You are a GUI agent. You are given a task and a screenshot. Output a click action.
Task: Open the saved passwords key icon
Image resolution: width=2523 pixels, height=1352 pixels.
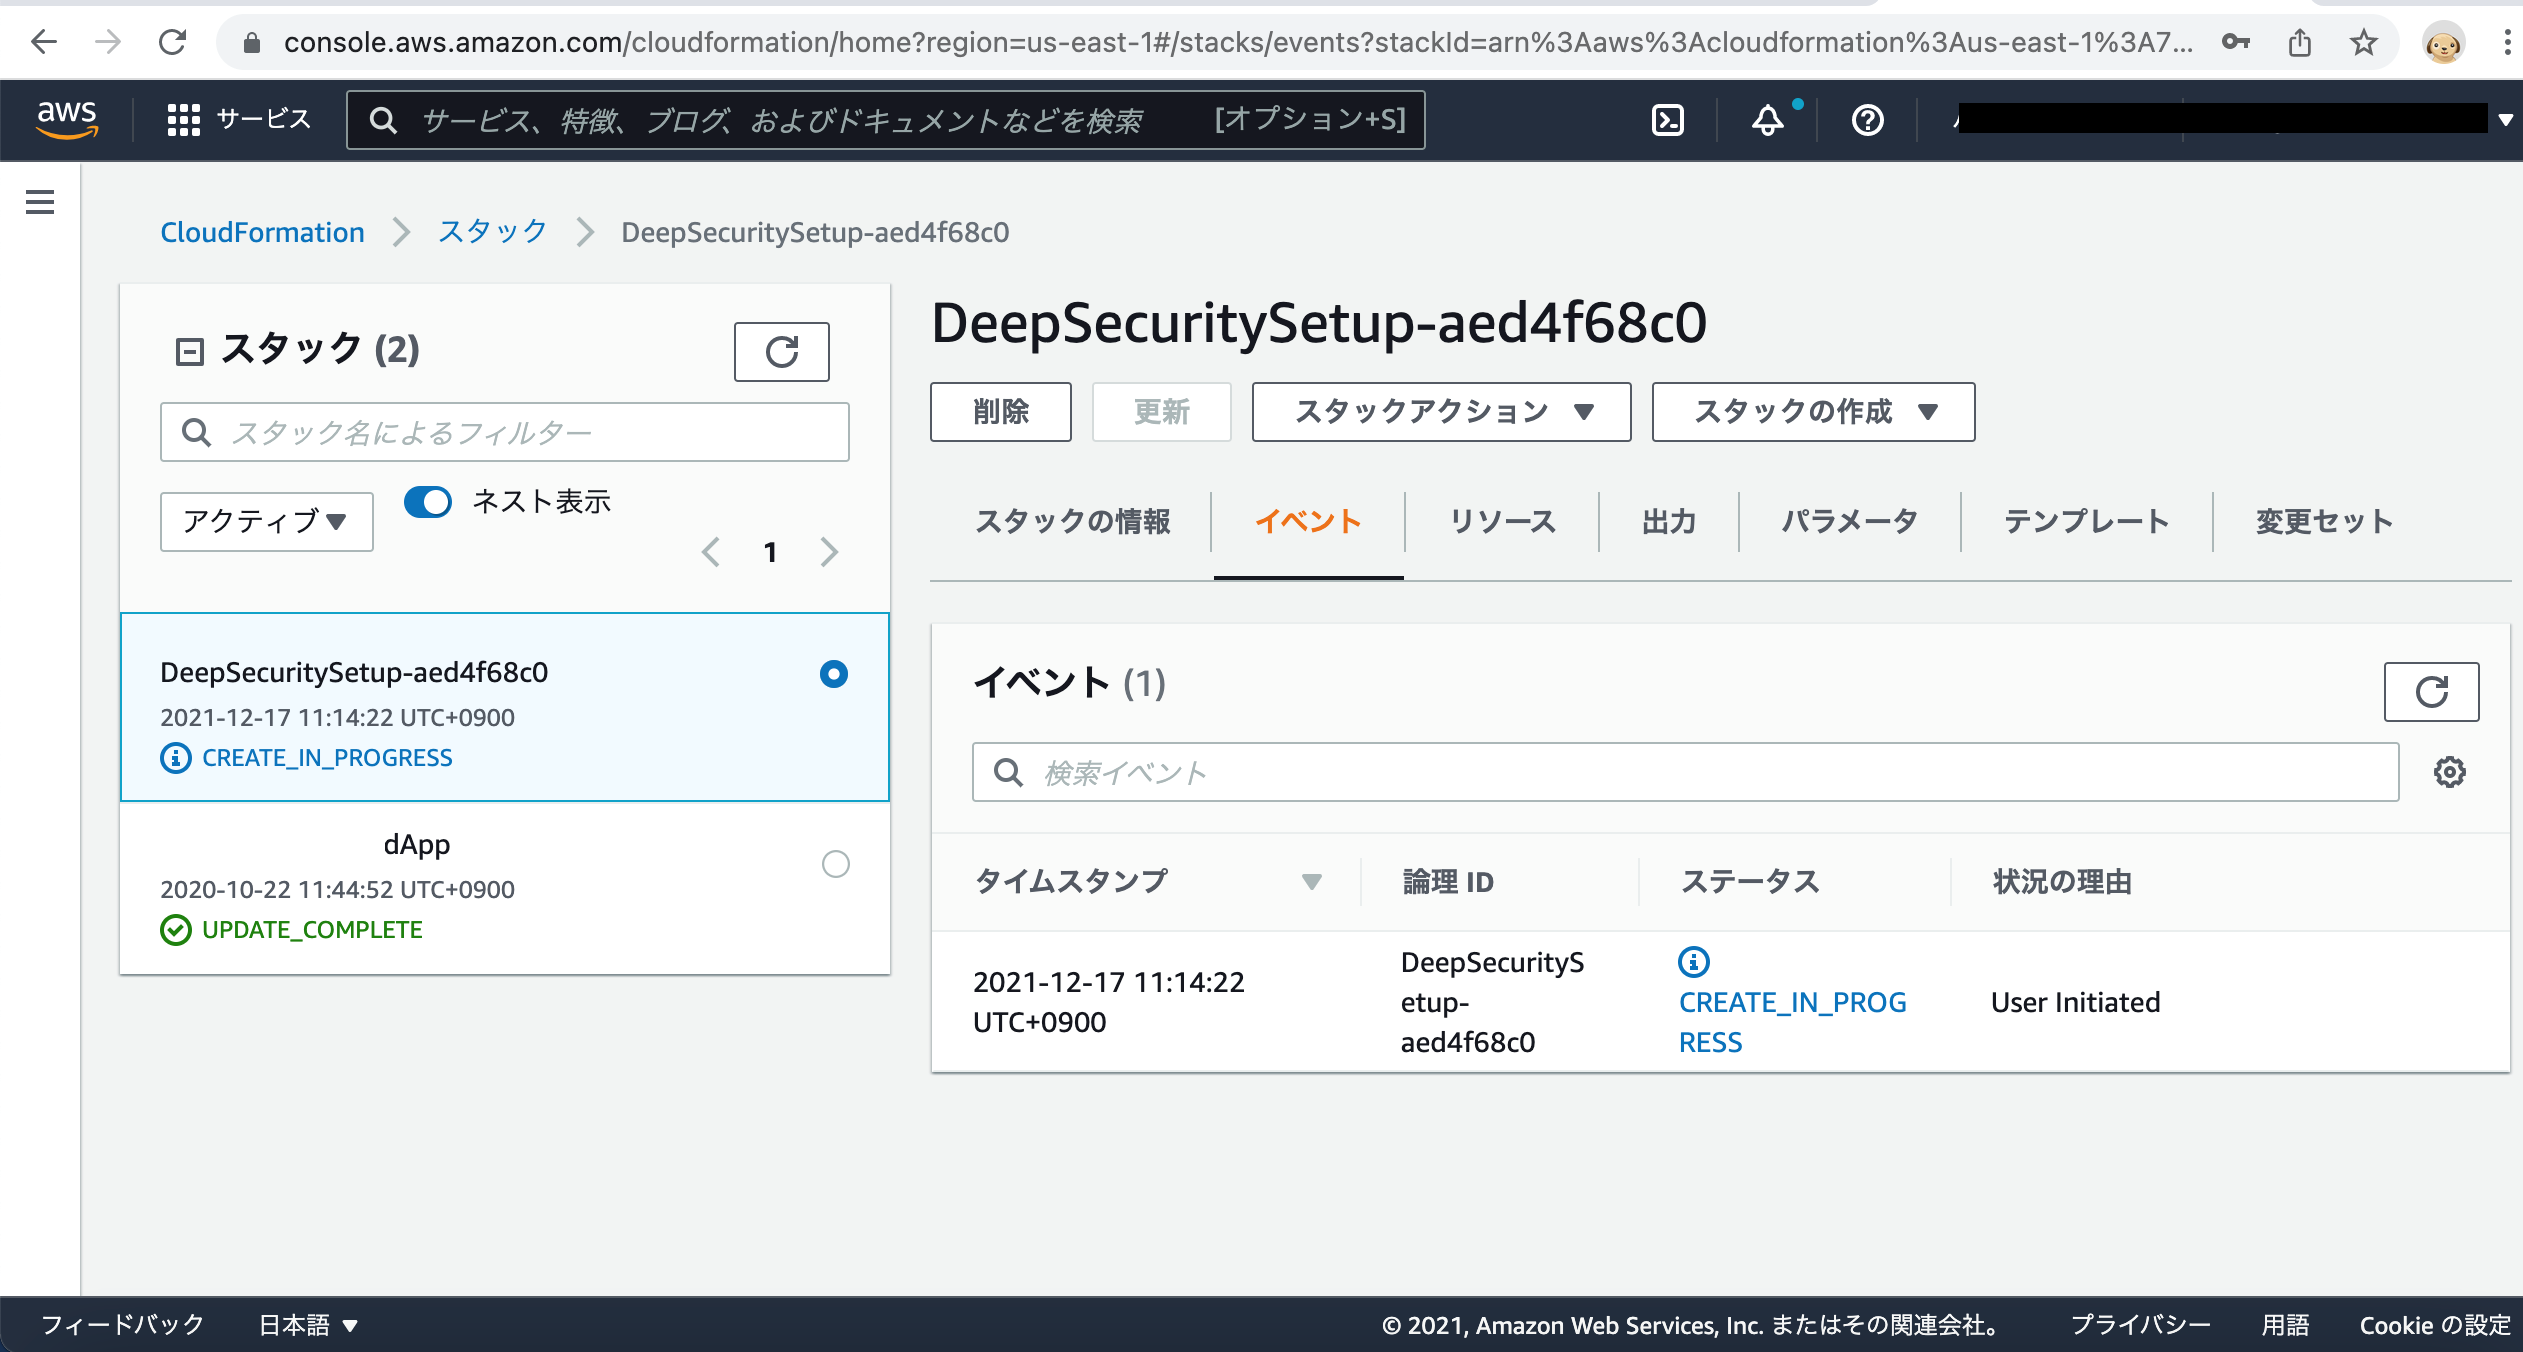(x=2235, y=42)
